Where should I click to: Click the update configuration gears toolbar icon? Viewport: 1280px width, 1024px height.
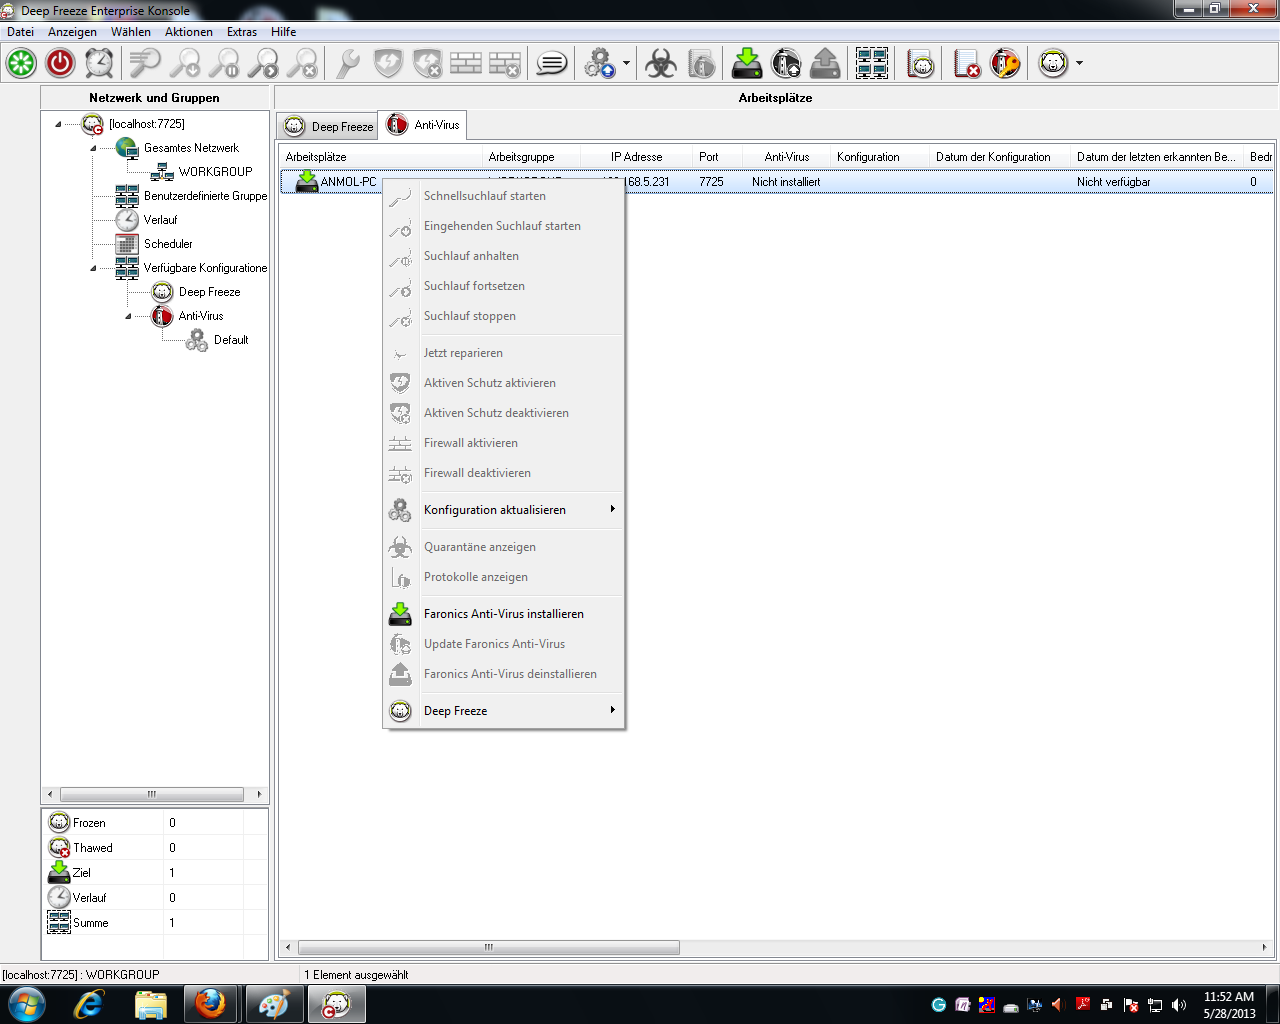click(x=599, y=63)
